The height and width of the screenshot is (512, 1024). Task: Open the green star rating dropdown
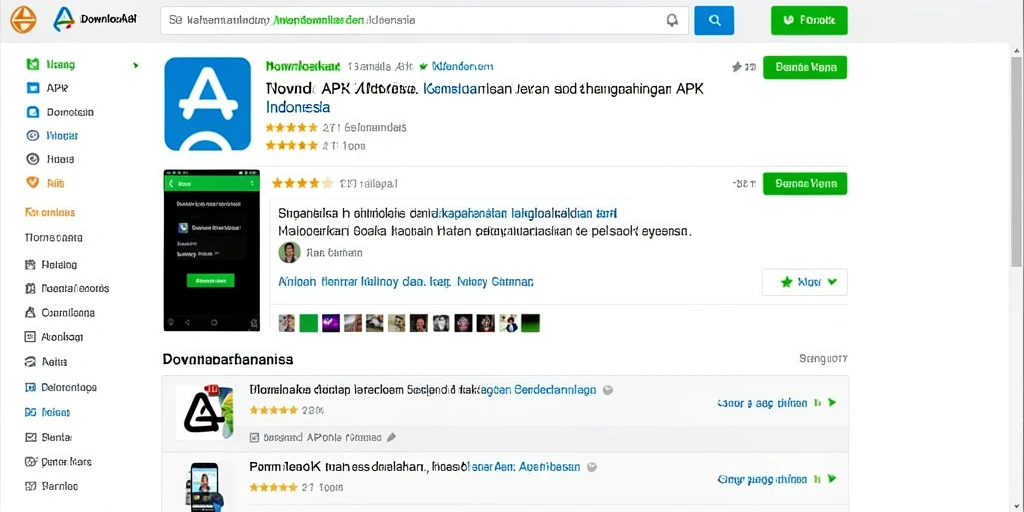[x=805, y=282]
